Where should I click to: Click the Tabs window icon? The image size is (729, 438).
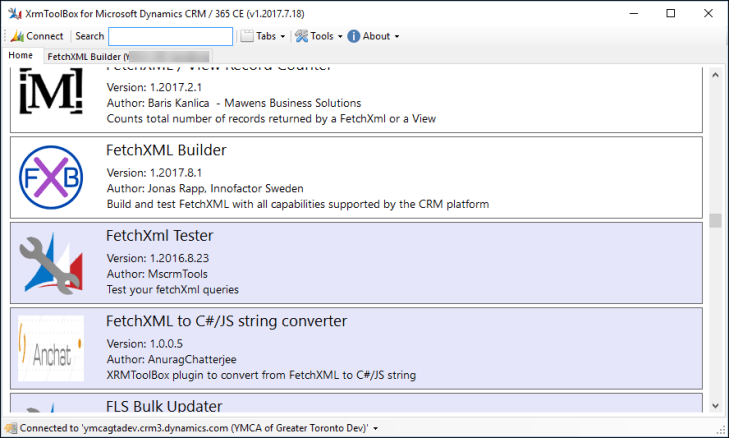click(x=247, y=36)
